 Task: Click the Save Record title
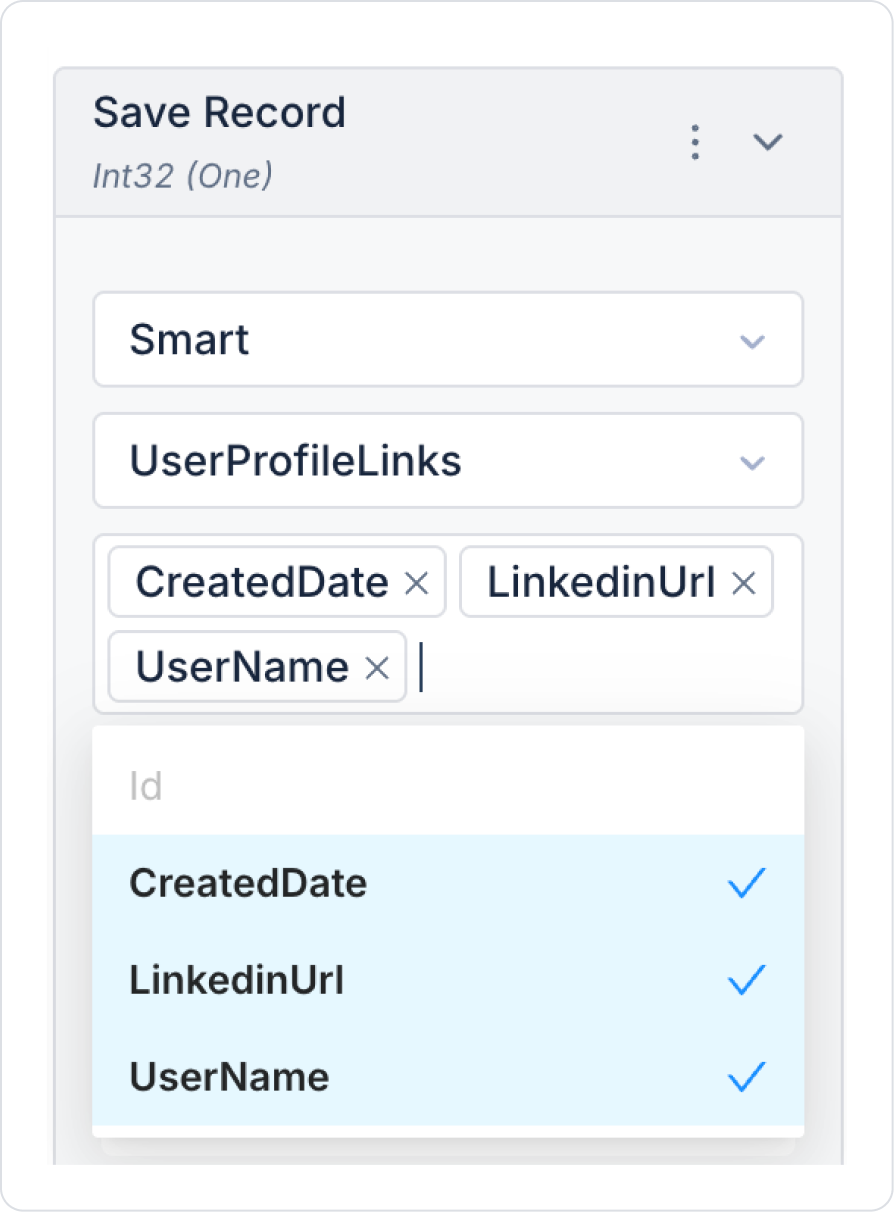point(219,113)
